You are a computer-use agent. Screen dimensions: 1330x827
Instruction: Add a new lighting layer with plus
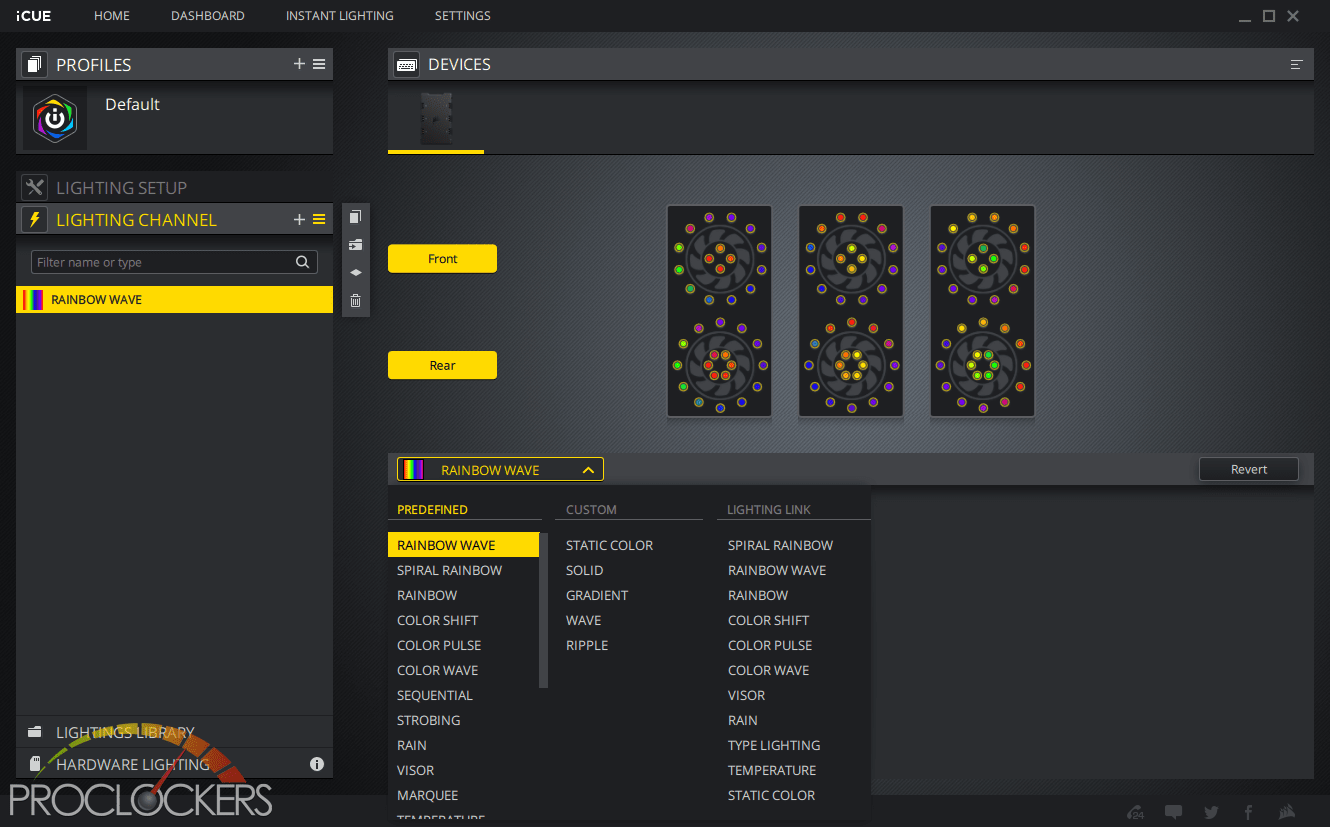click(x=299, y=219)
